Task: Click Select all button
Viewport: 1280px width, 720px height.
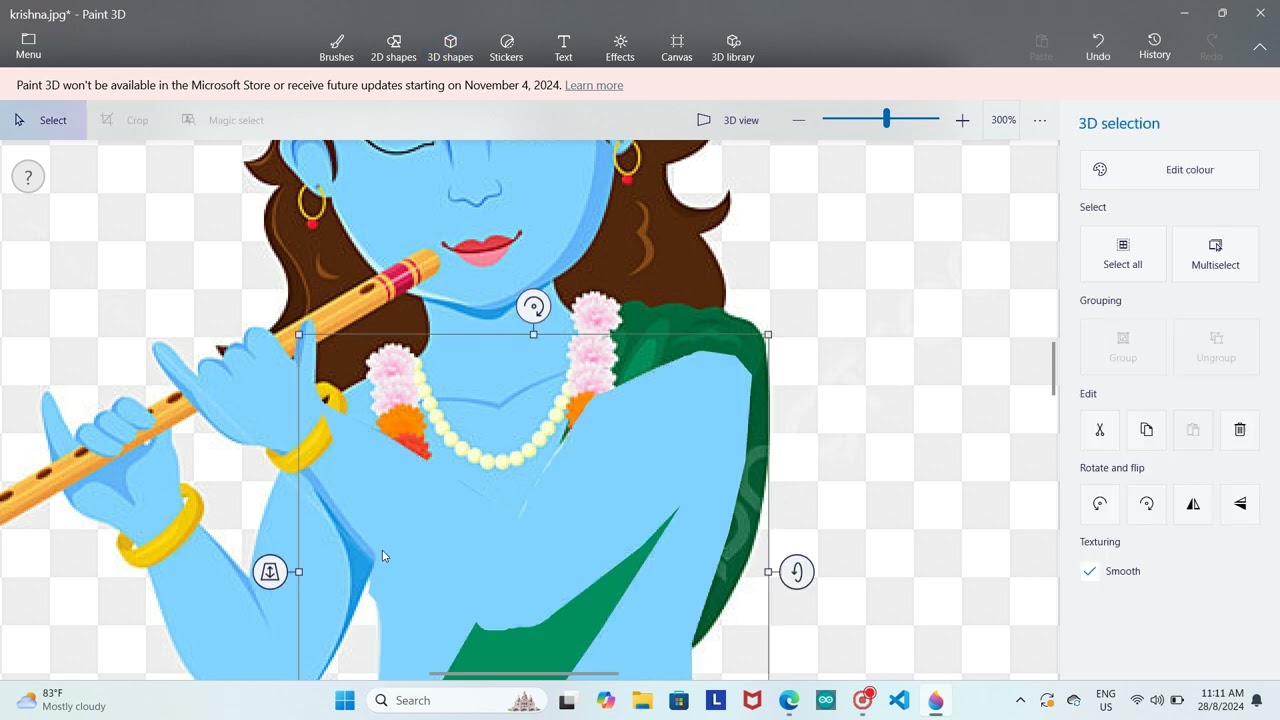Action: 1123,253
